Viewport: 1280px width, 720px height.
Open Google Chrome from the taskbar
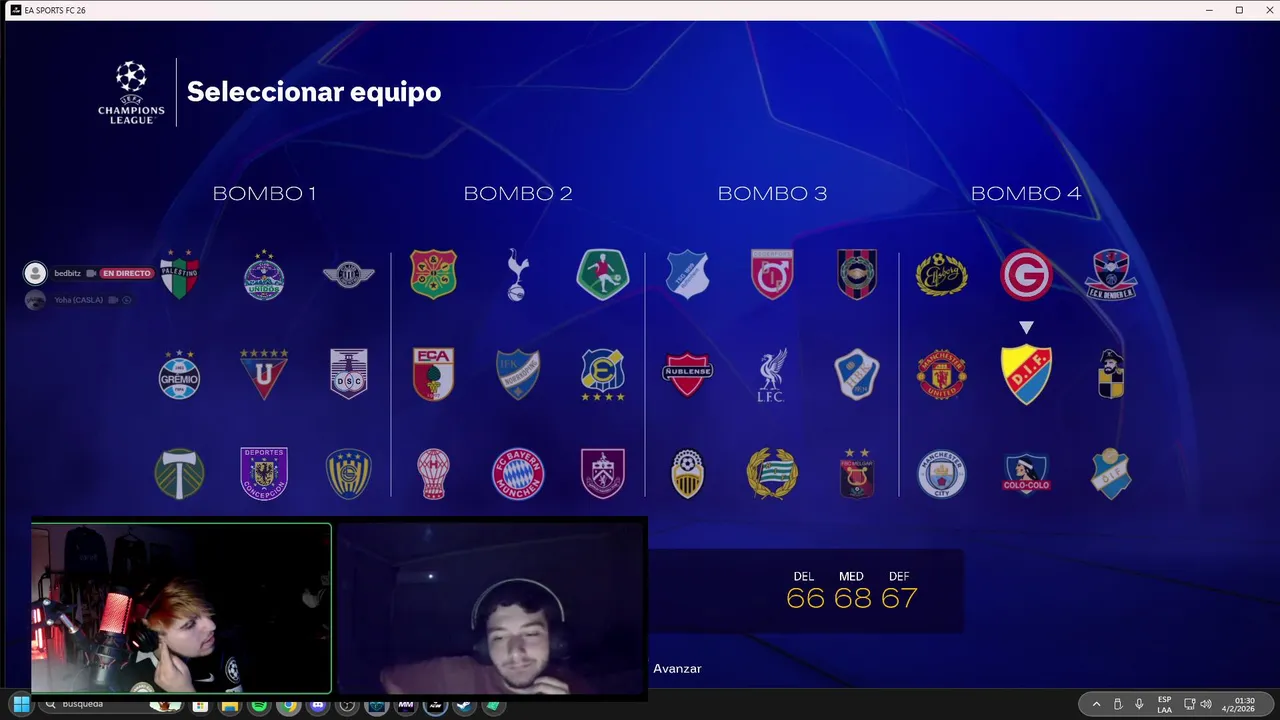point(288,705)
